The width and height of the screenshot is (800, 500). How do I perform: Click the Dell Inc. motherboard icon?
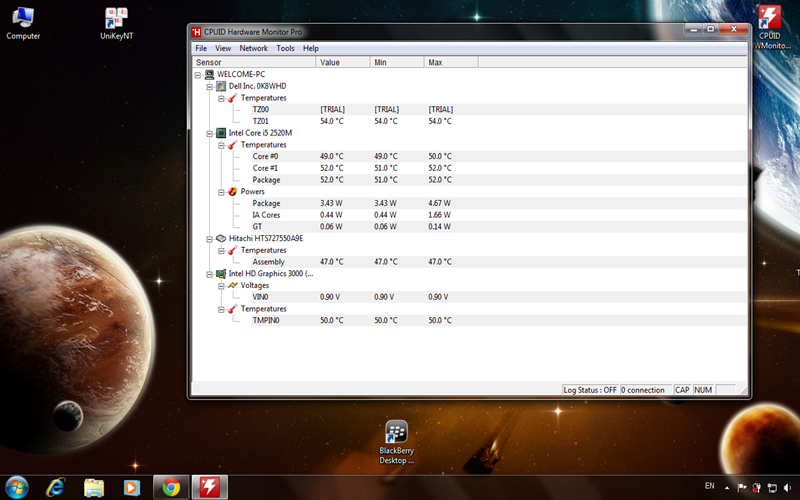coord(221,86)
